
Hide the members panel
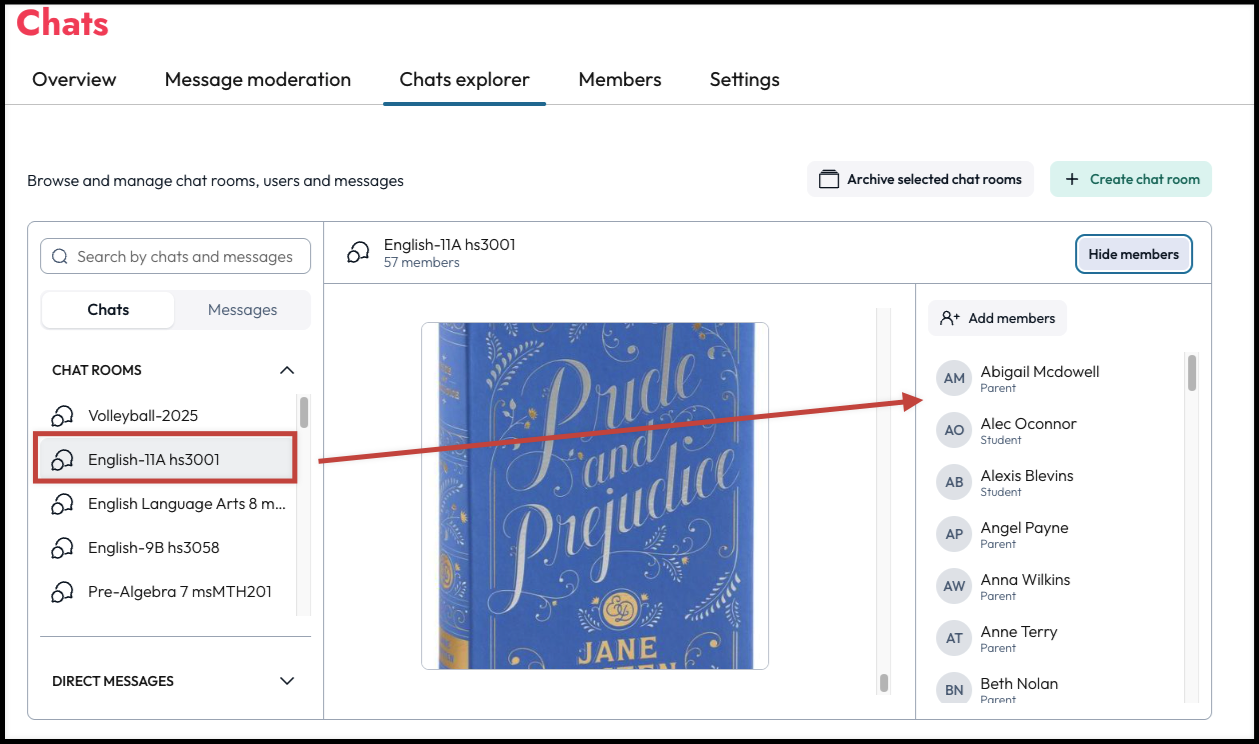pos(1133,254)
